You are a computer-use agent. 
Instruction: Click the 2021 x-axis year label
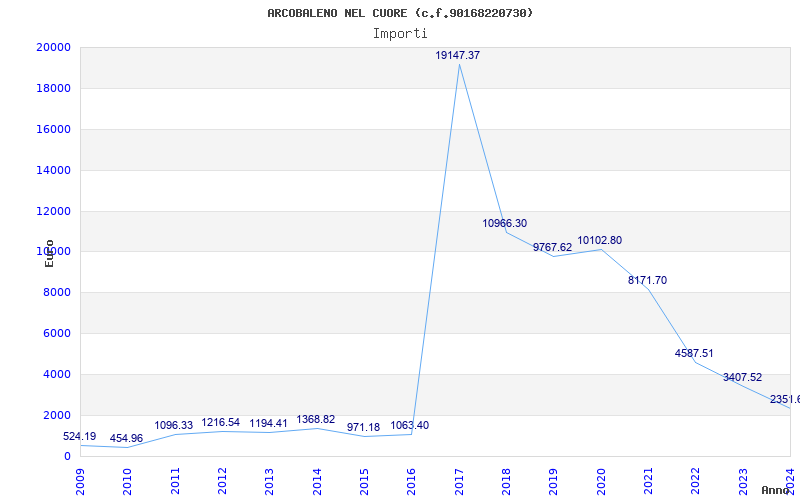coord(648,482)
